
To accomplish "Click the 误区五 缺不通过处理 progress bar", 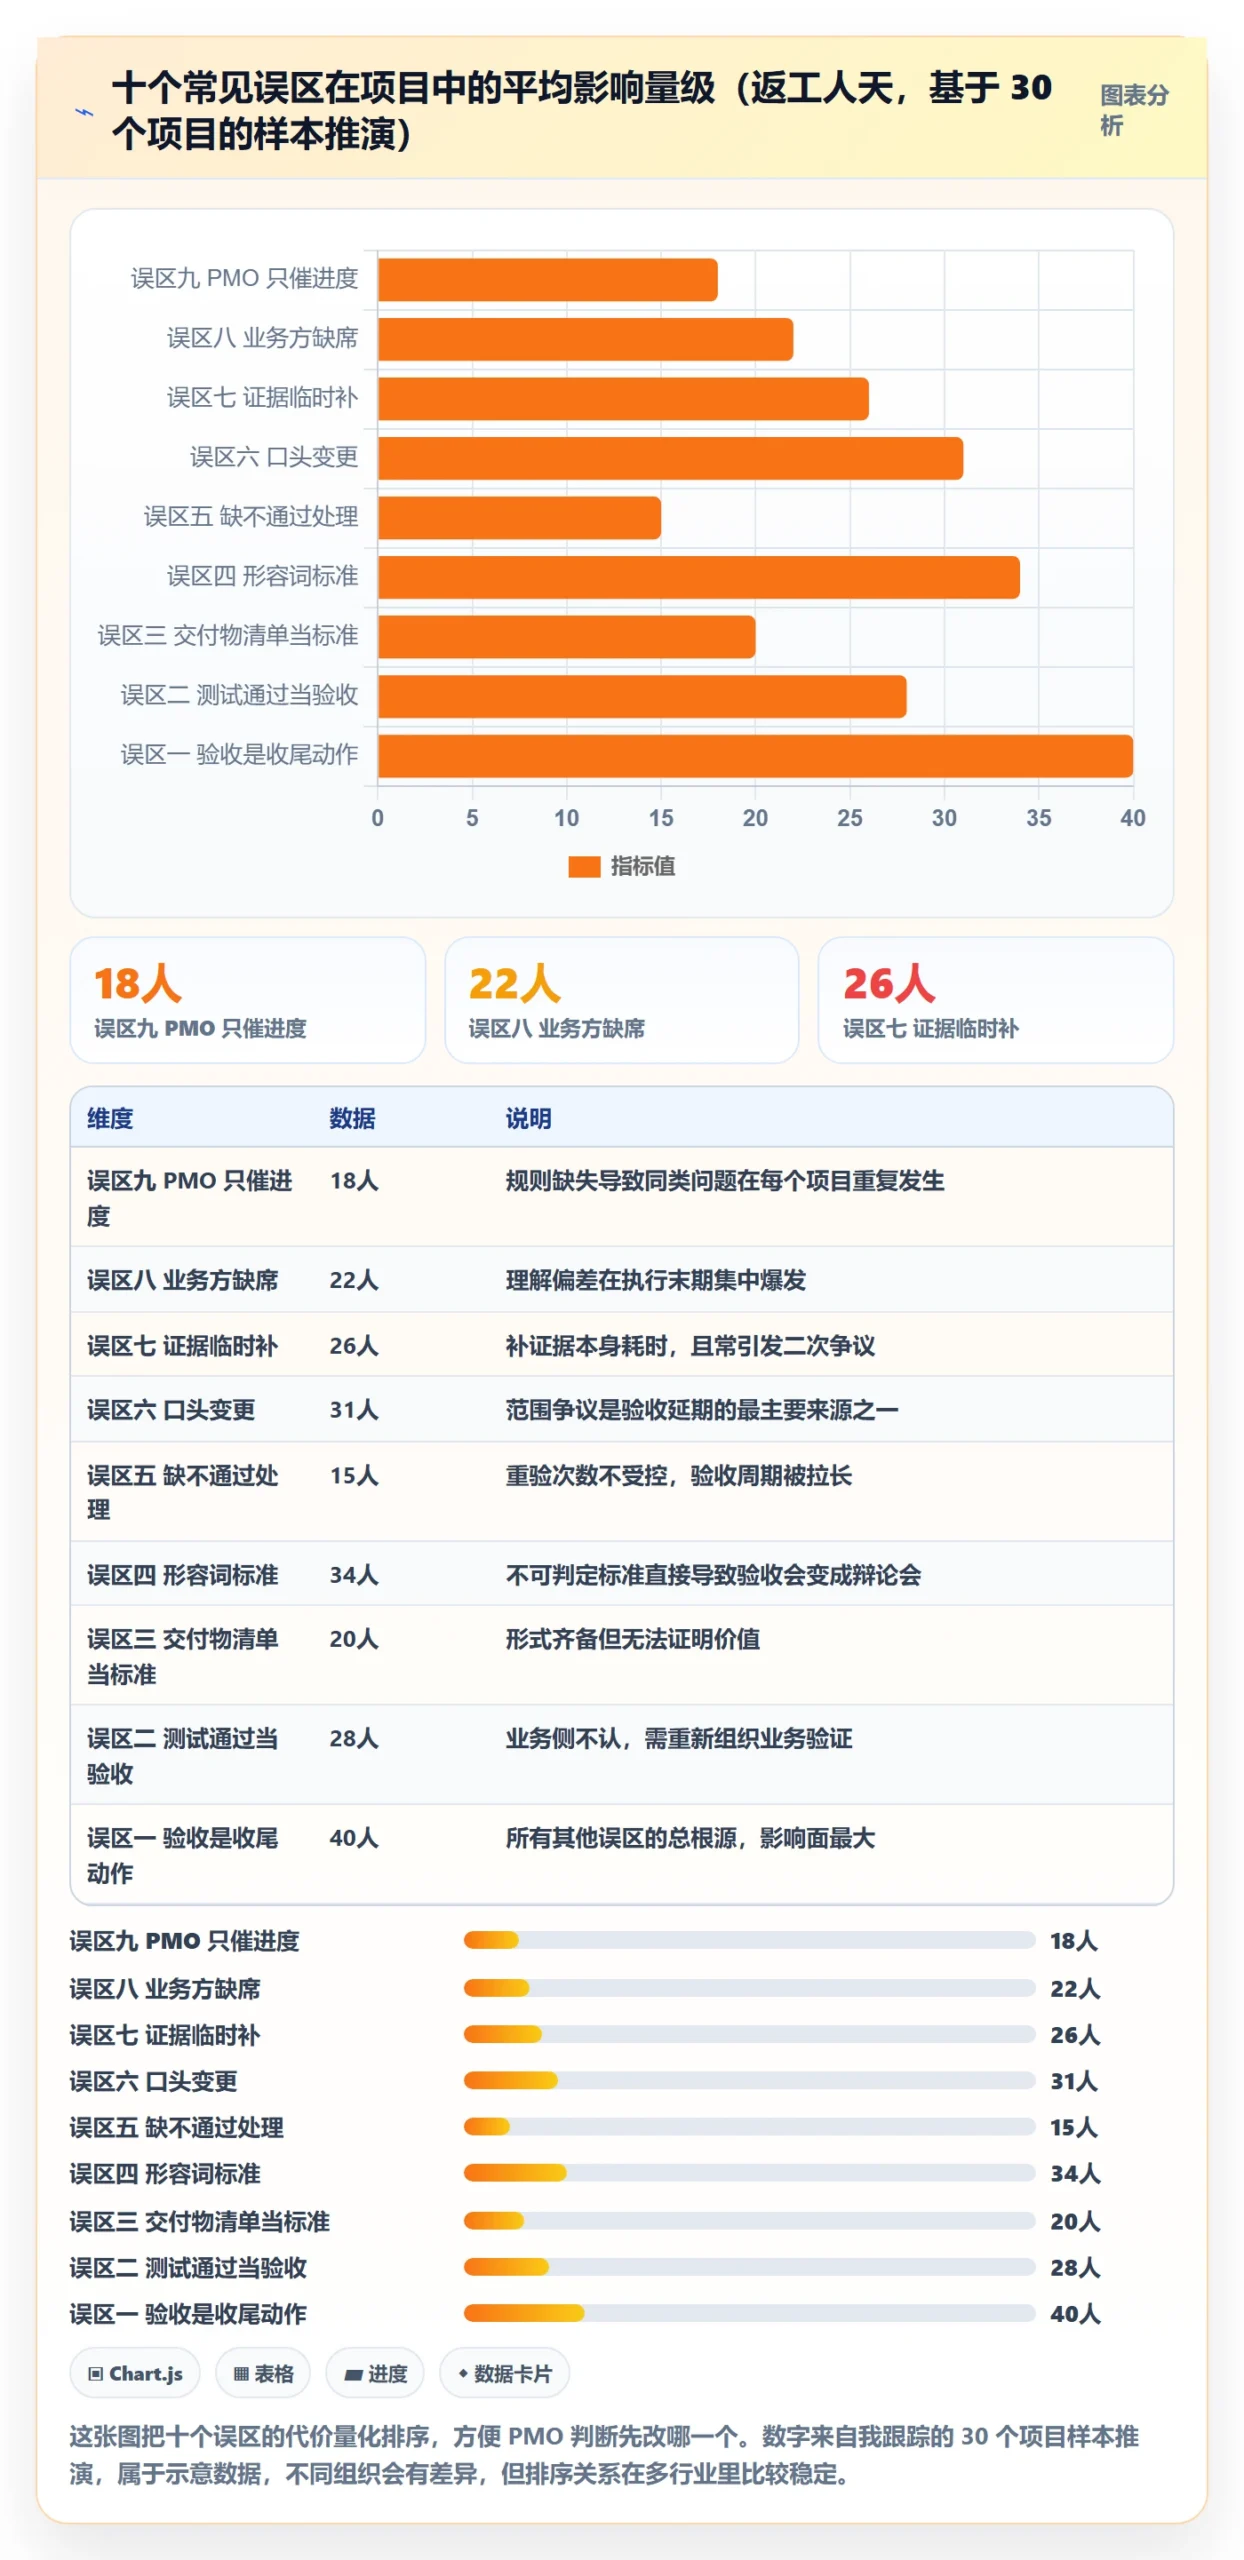I will 749,2126.
